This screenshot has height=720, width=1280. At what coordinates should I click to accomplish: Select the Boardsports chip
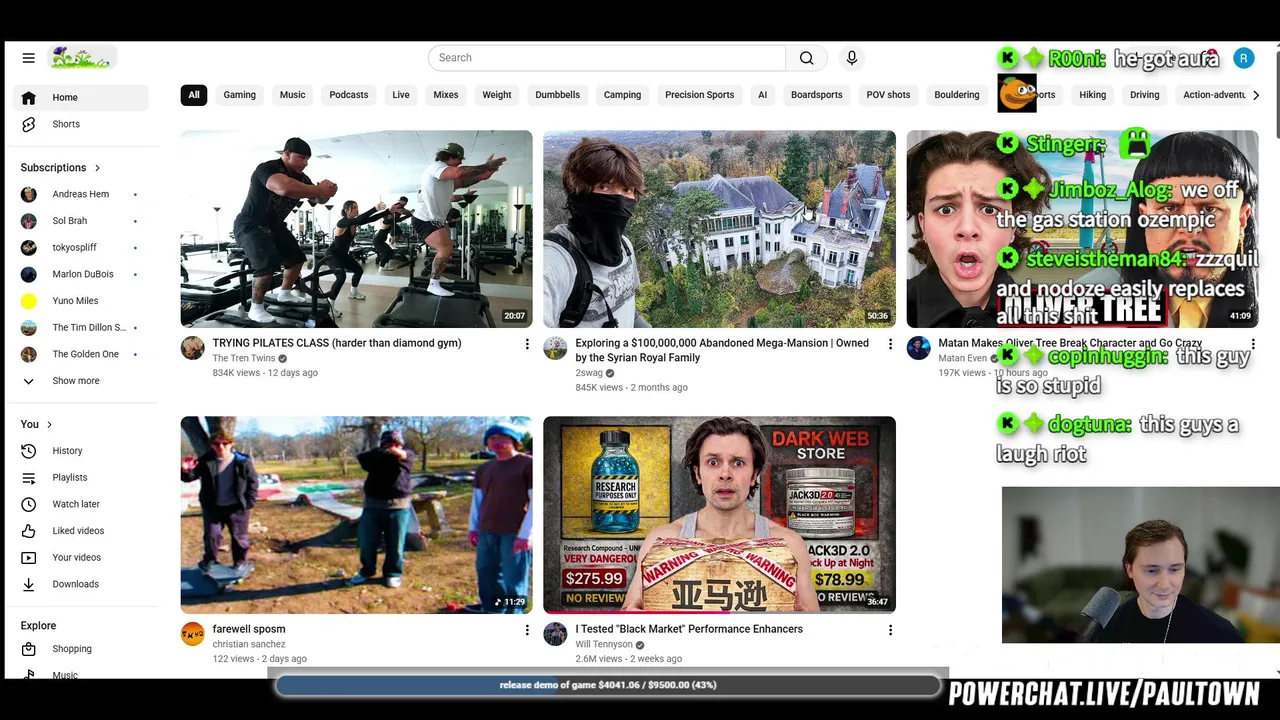click(817, 95)
